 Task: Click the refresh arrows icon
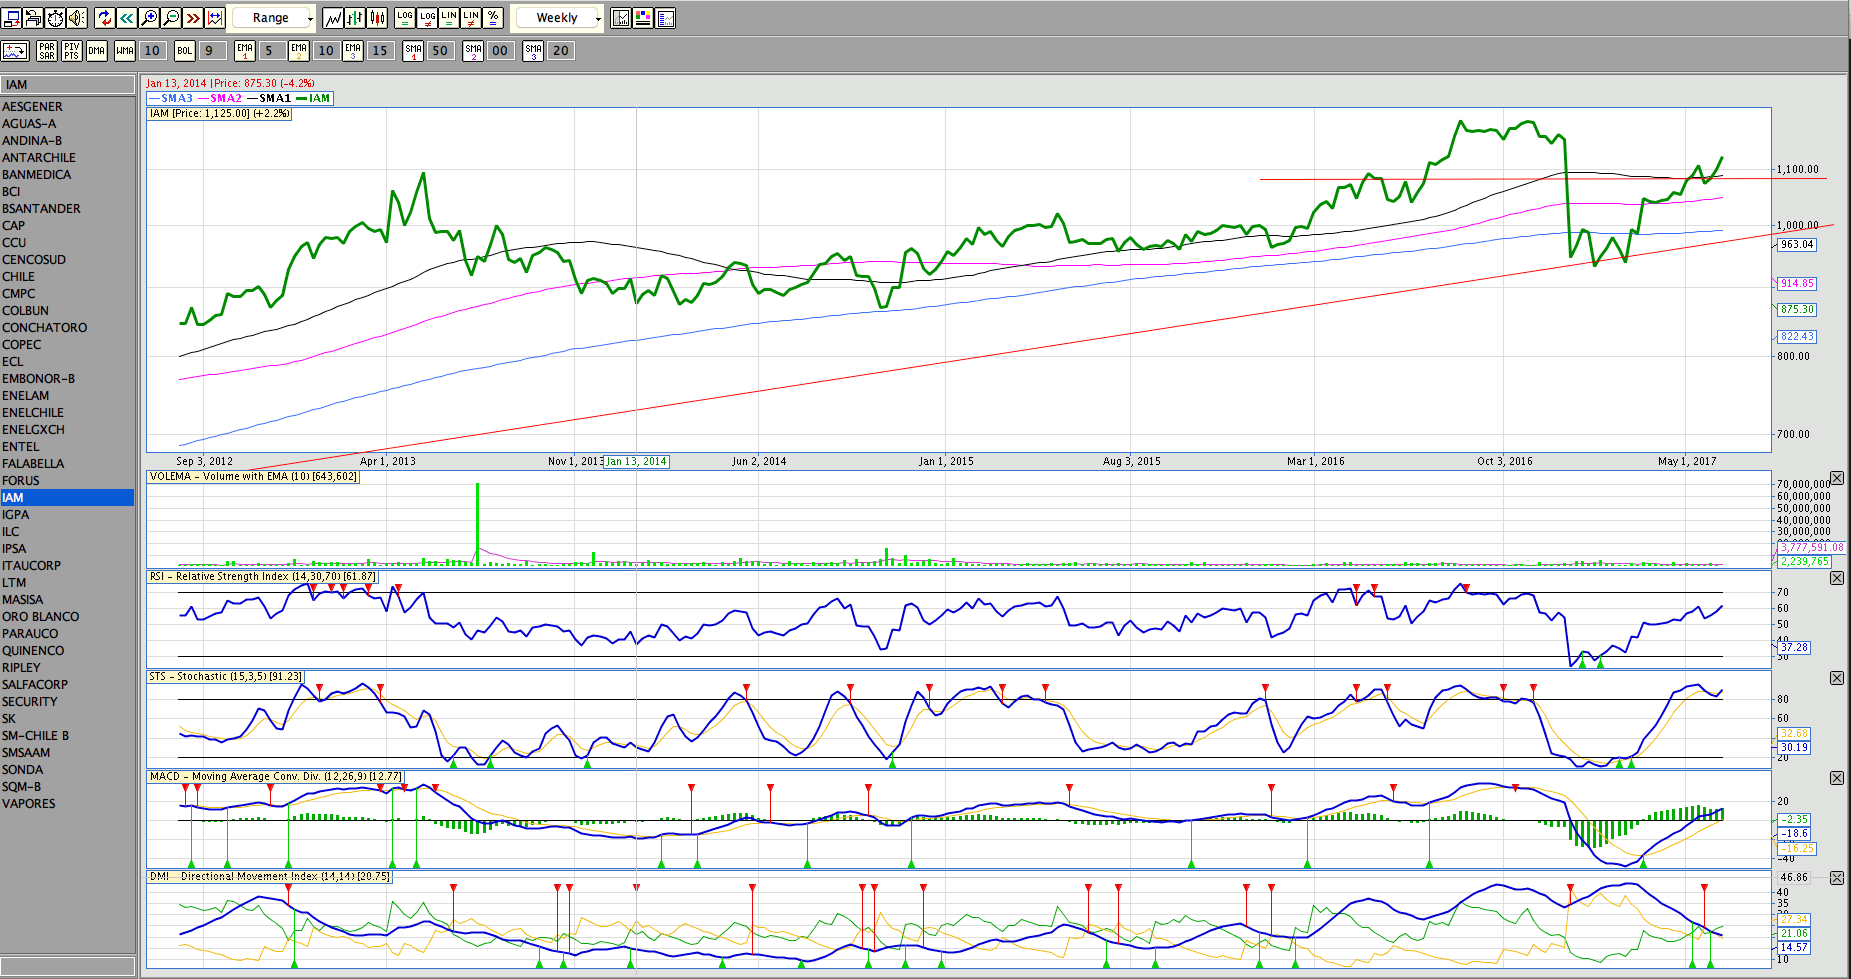coord(105,18)
